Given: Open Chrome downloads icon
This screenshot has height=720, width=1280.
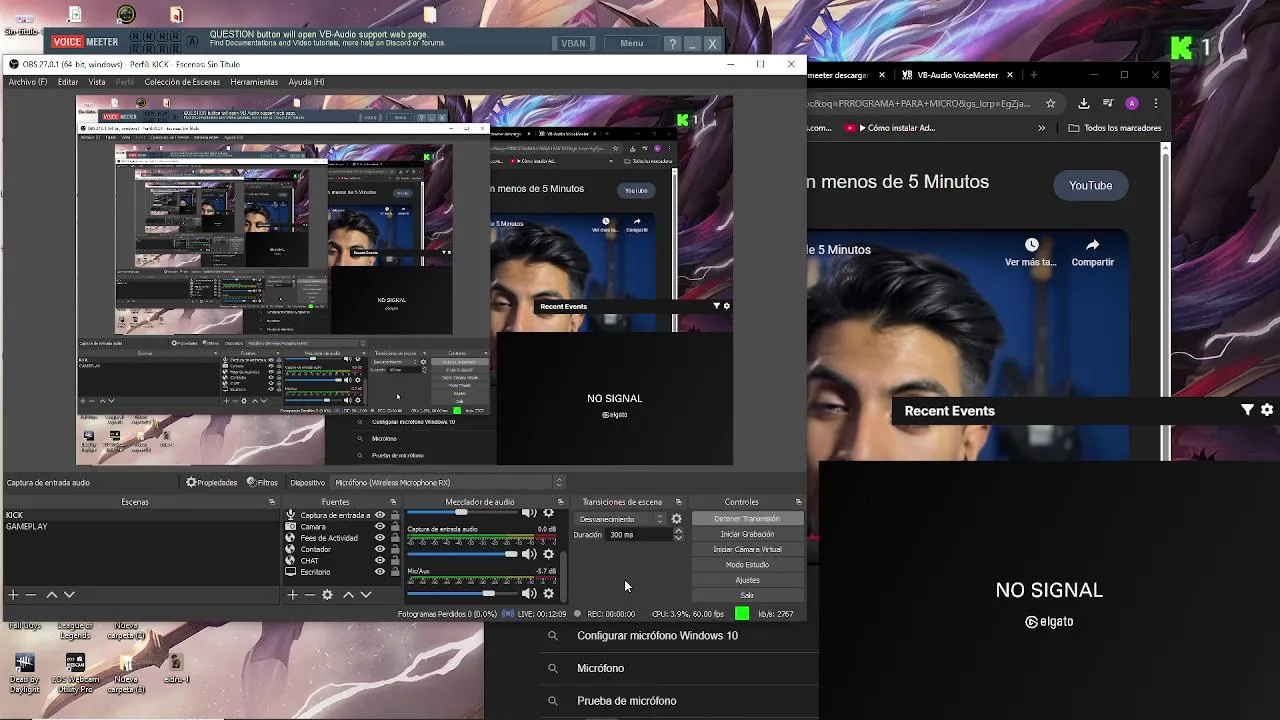Looking at the screenshot, I should point(1084,103).
